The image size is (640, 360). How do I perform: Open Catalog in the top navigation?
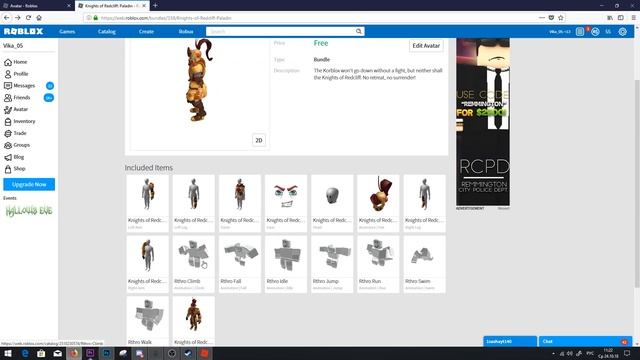pos(107,31)
